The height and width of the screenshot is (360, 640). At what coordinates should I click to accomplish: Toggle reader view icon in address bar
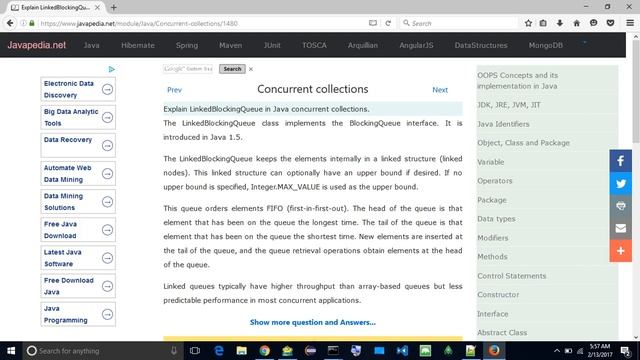click(x=373, y=23)
